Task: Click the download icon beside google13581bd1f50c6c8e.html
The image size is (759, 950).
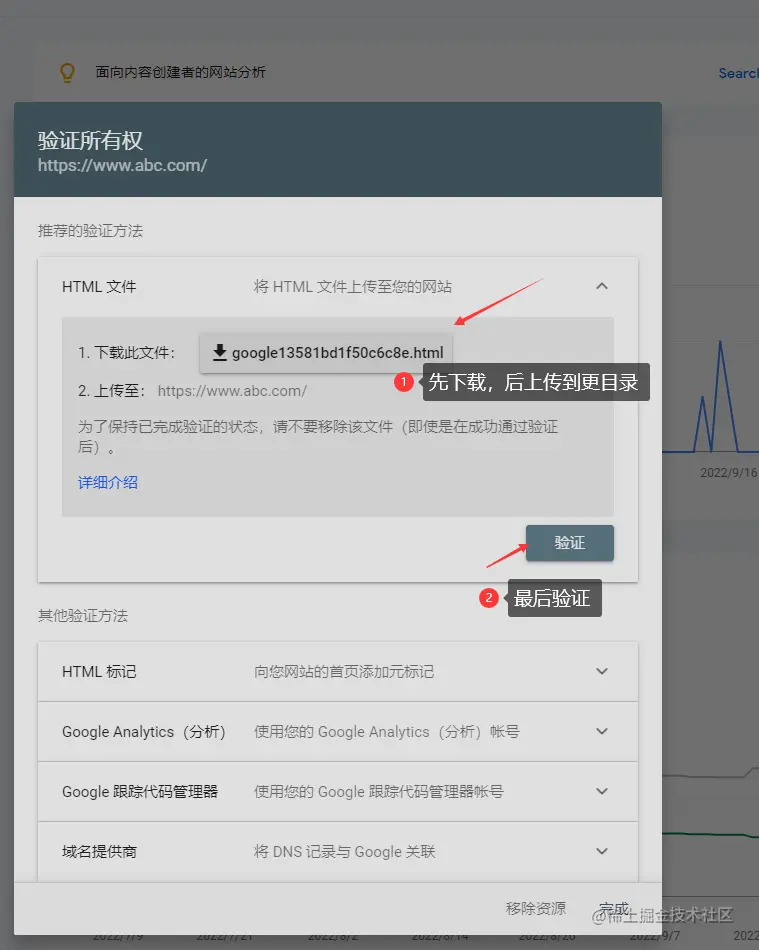Action: [219, 352]
